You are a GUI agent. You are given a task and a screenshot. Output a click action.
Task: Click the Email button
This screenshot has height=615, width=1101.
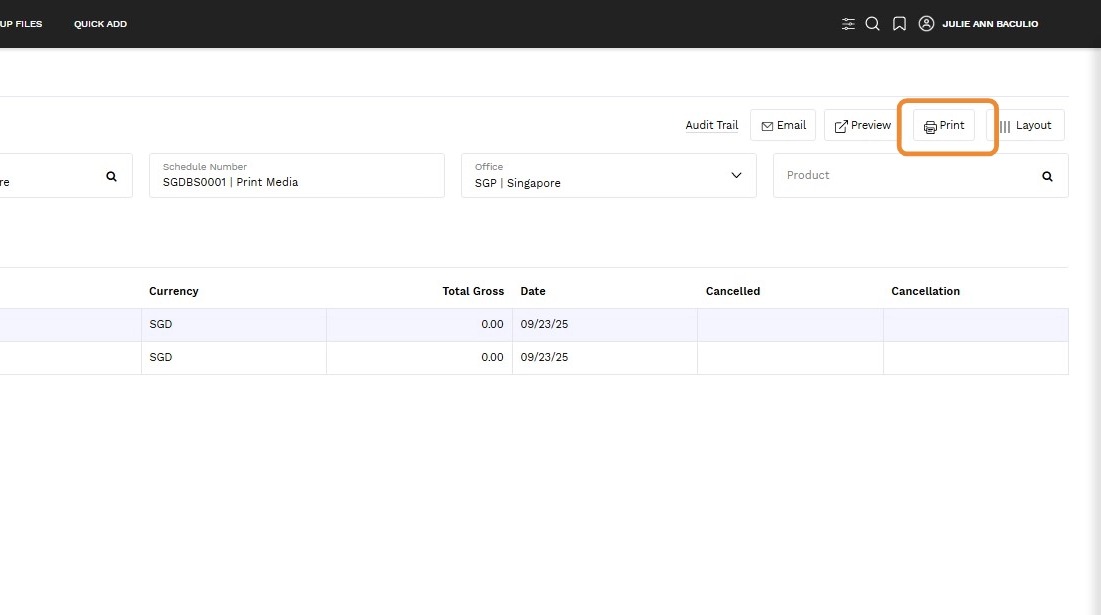click(783, 126)
